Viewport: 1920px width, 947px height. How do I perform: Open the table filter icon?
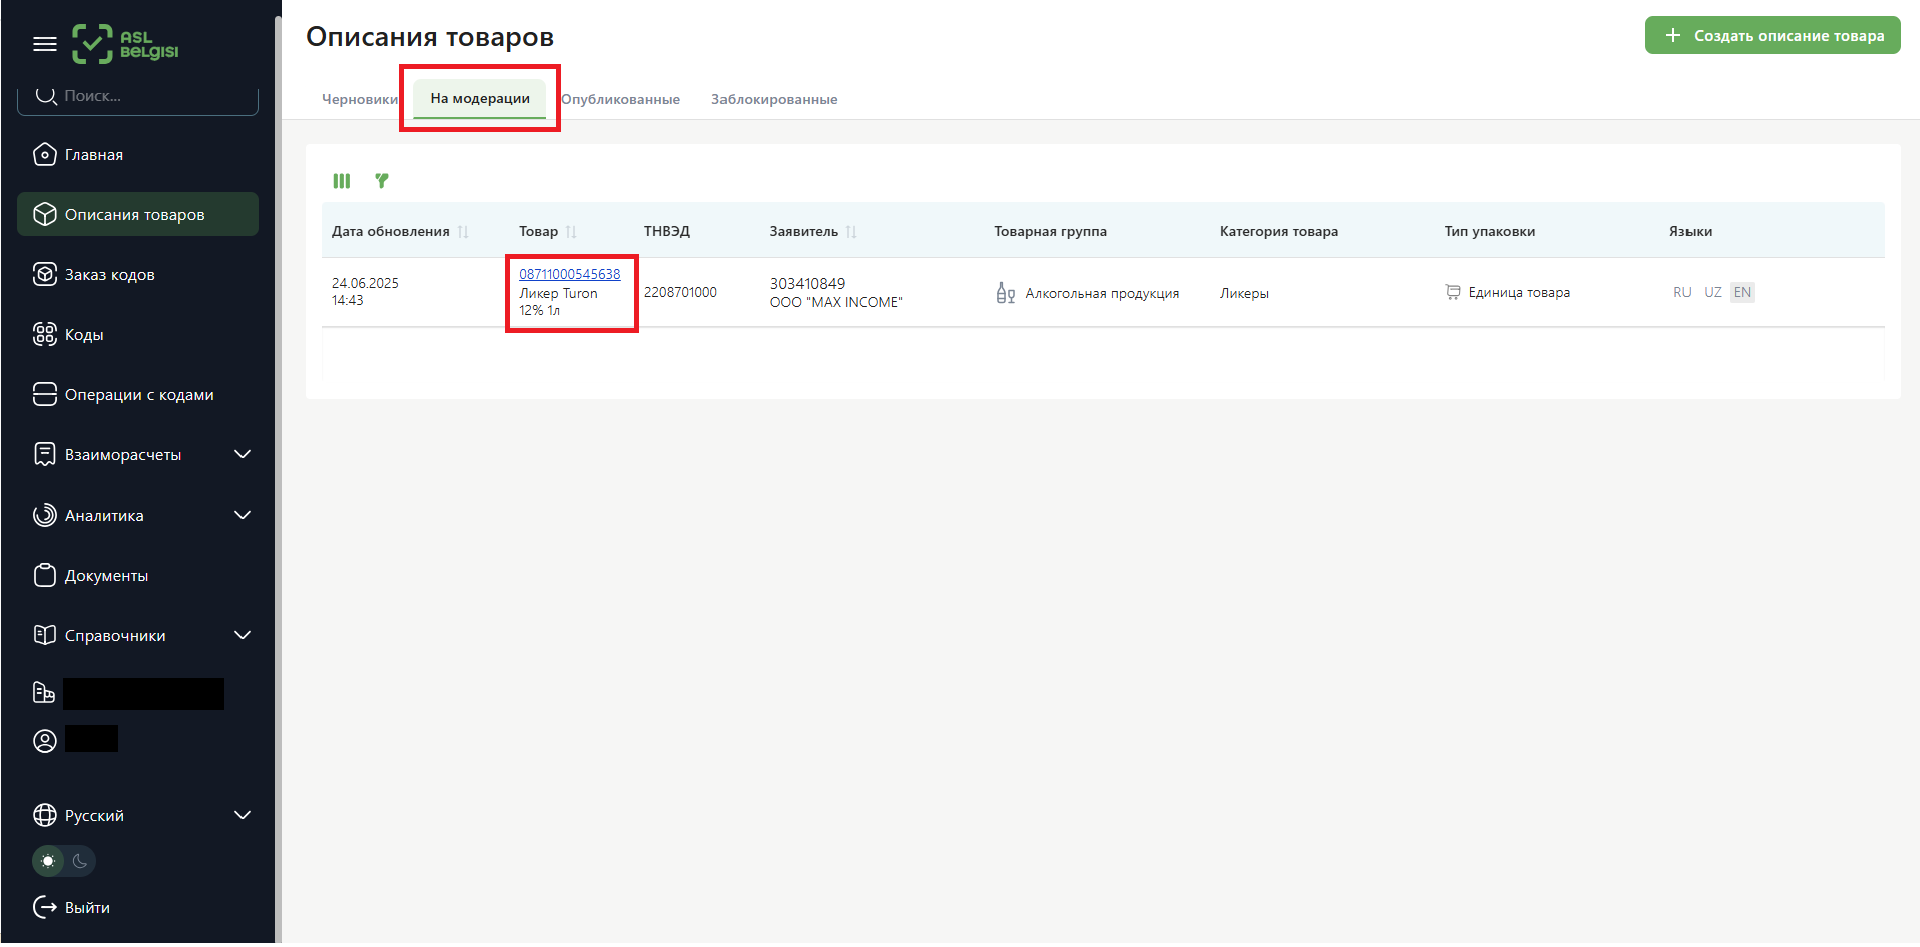tap(381, 181)
